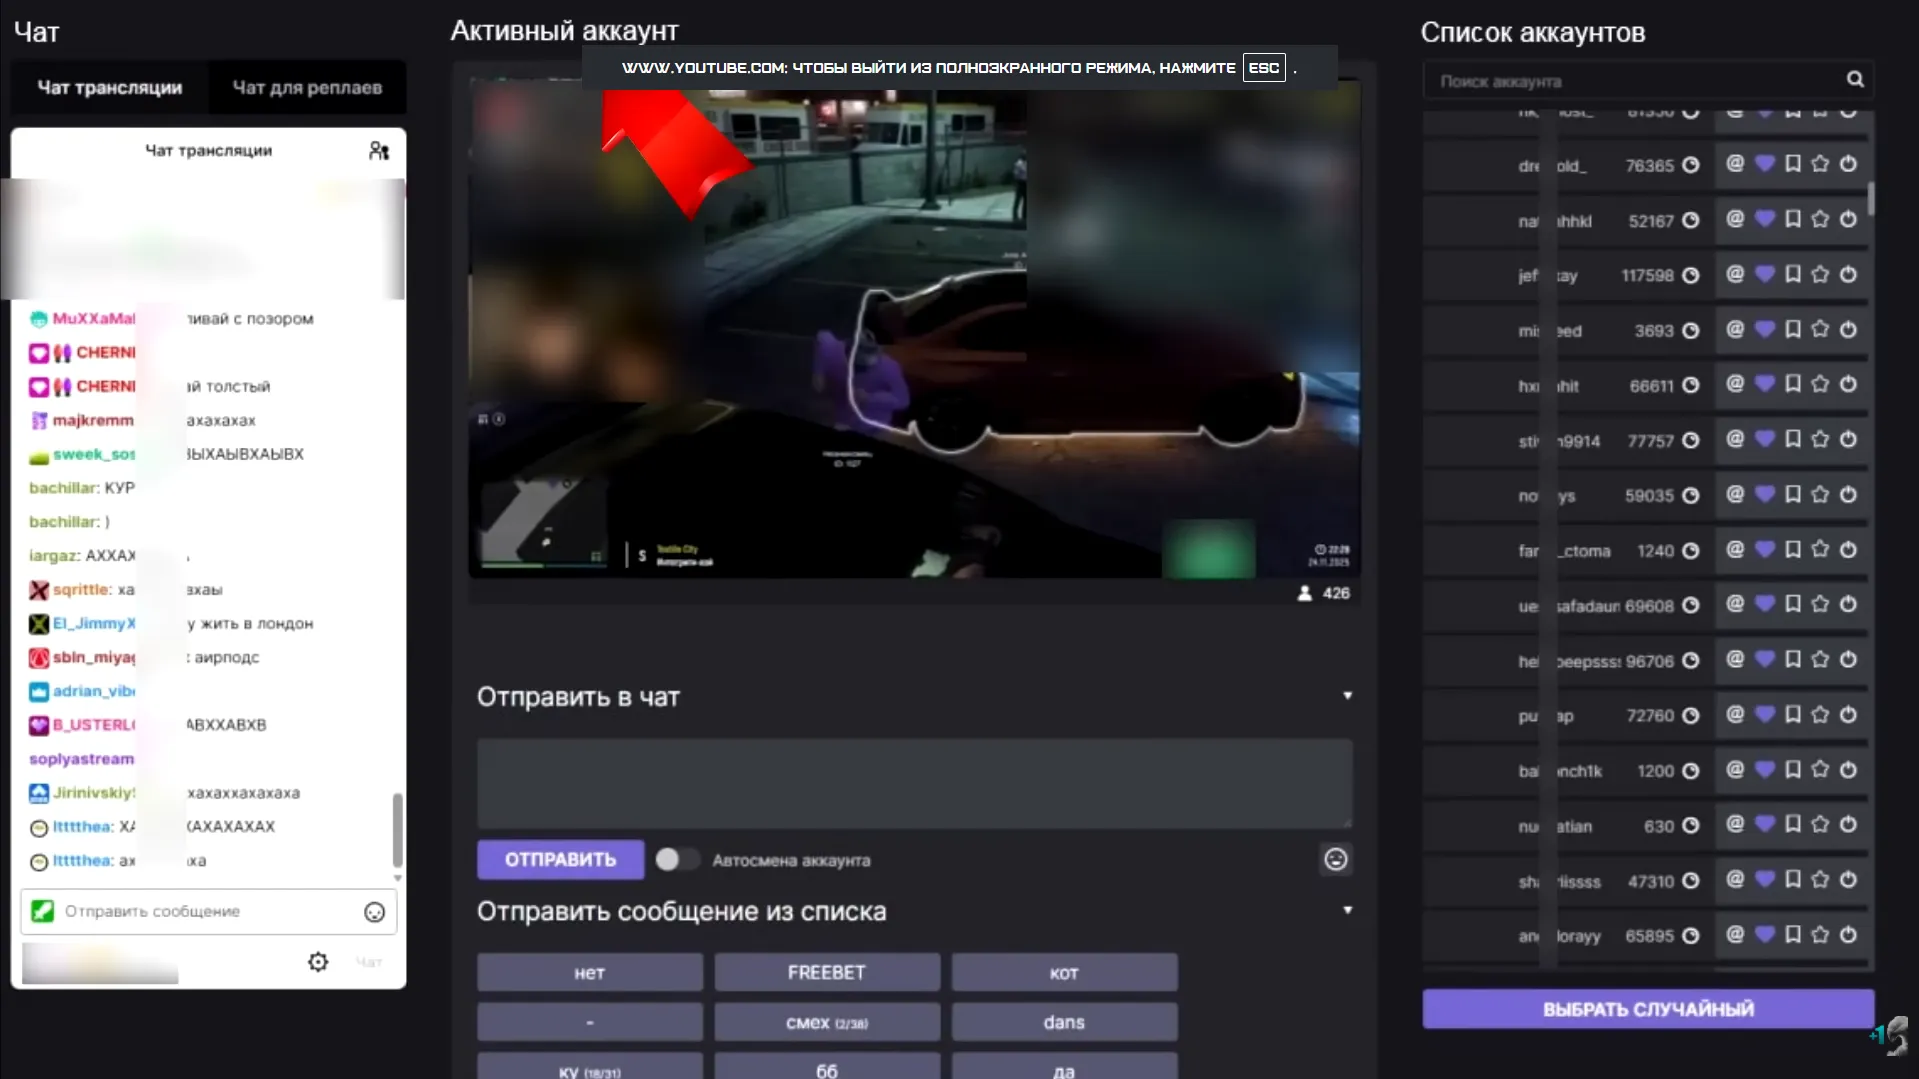
Task: Collapse the Отправить сообщение из списка section
Action: tap(1347, 911)
